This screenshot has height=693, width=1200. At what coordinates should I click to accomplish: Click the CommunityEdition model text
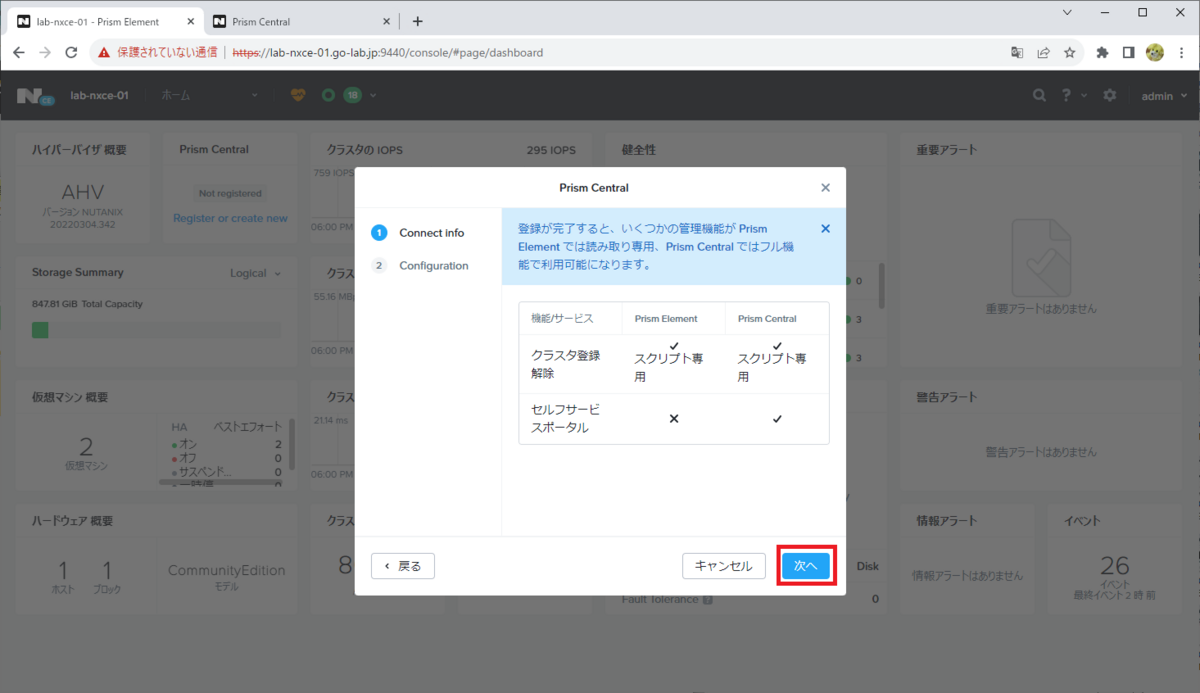(x=226, y=570)
